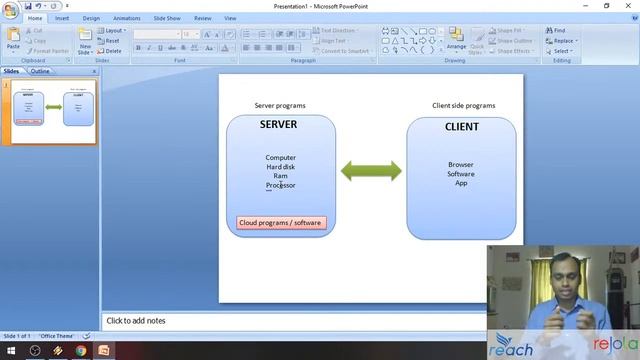Viewport: 640px width, 360px height.
Task: Open Quick Styles gallery
Action: 476,41
